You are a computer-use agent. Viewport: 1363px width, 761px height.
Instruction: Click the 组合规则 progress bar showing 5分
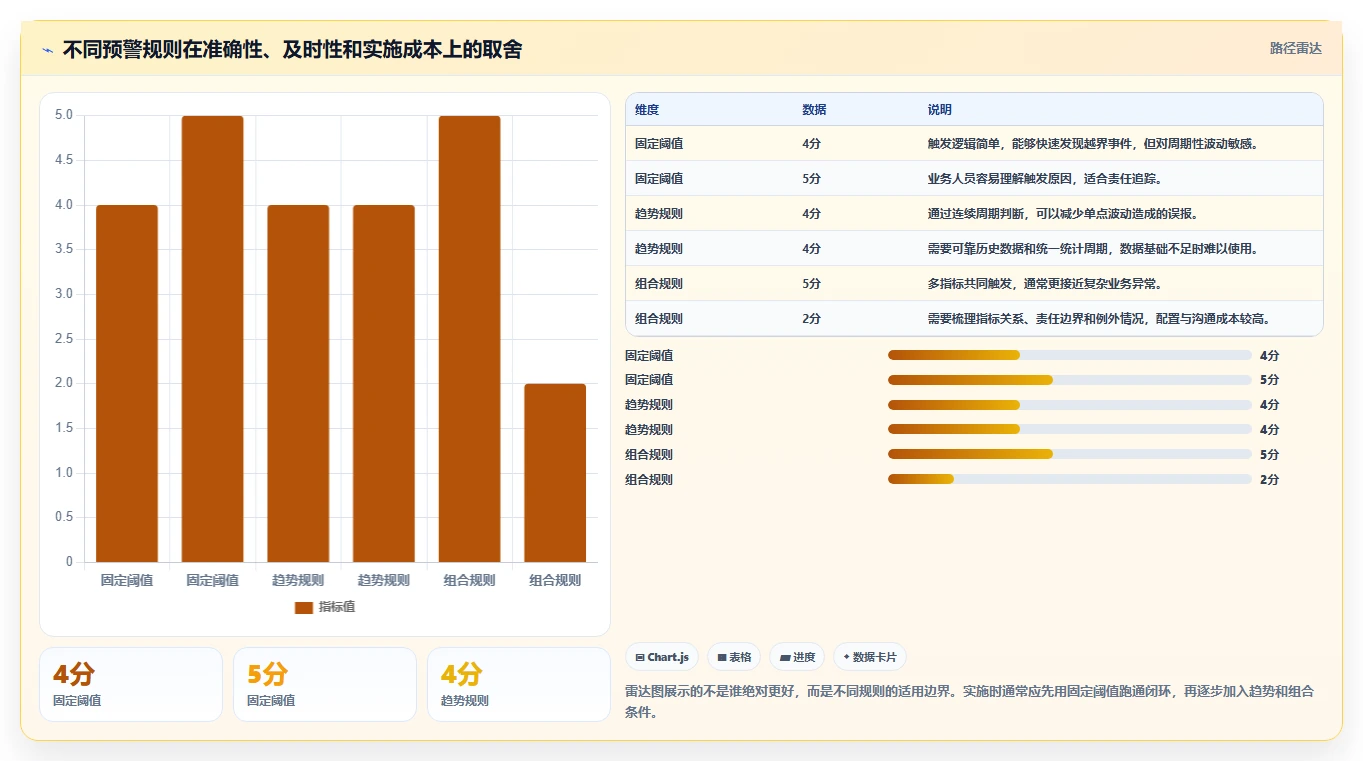point(1070,454)
